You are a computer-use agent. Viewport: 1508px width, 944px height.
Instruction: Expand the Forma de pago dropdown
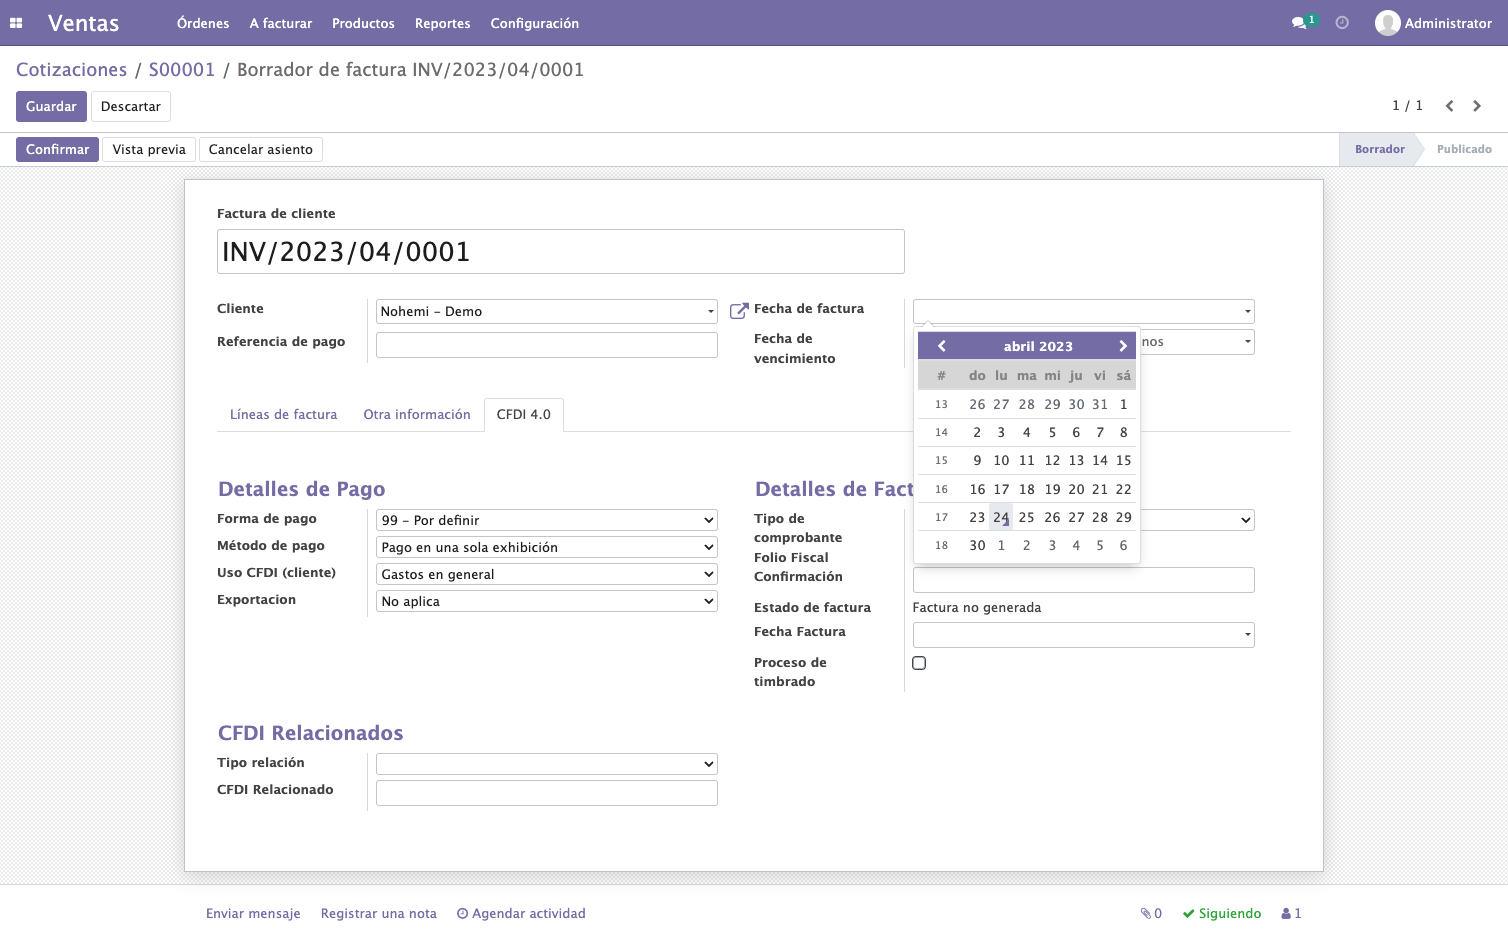(547, 520)
